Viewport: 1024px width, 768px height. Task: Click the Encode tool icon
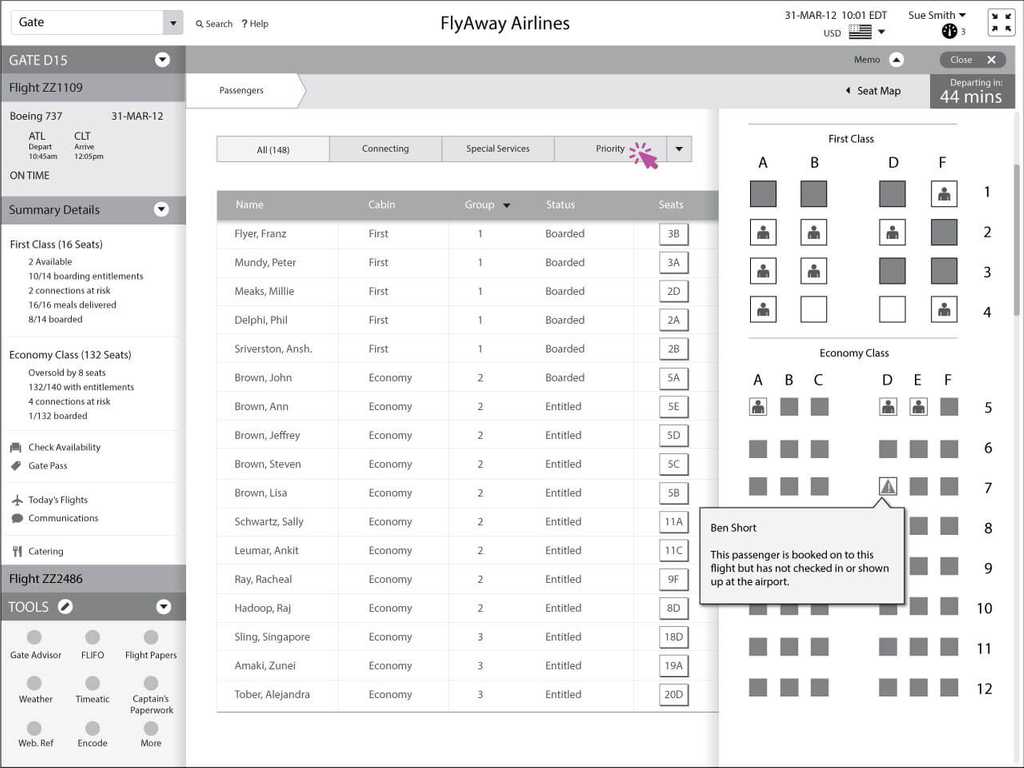click(92, 727)
